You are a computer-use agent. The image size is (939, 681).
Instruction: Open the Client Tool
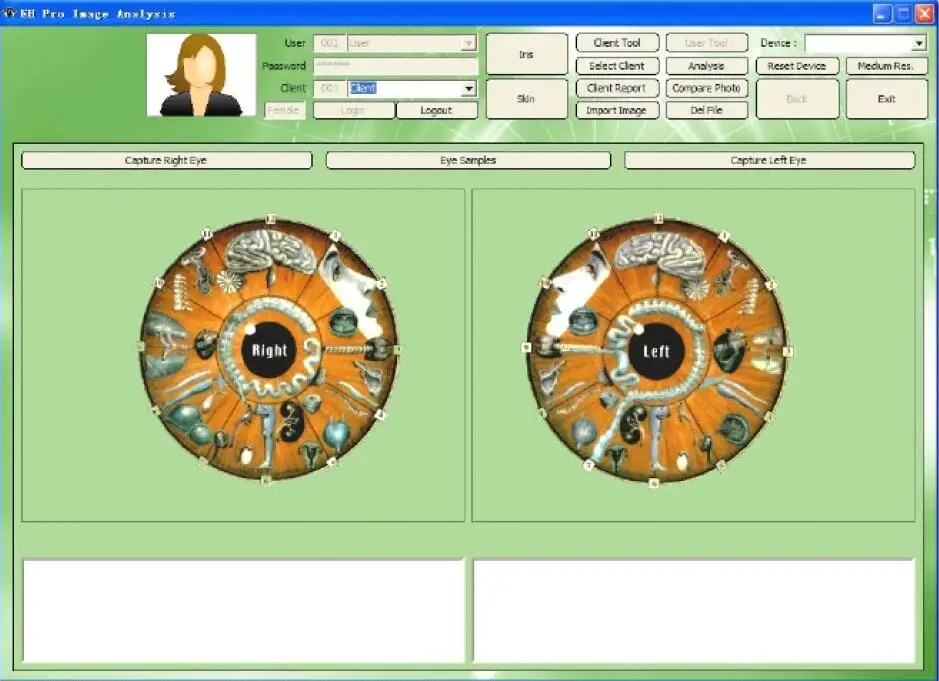coord(617,43)
